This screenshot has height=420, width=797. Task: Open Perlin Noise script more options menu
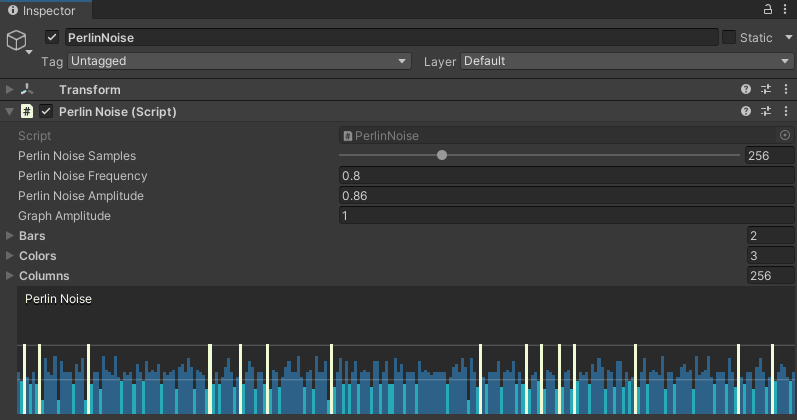[x=786, y=111]
